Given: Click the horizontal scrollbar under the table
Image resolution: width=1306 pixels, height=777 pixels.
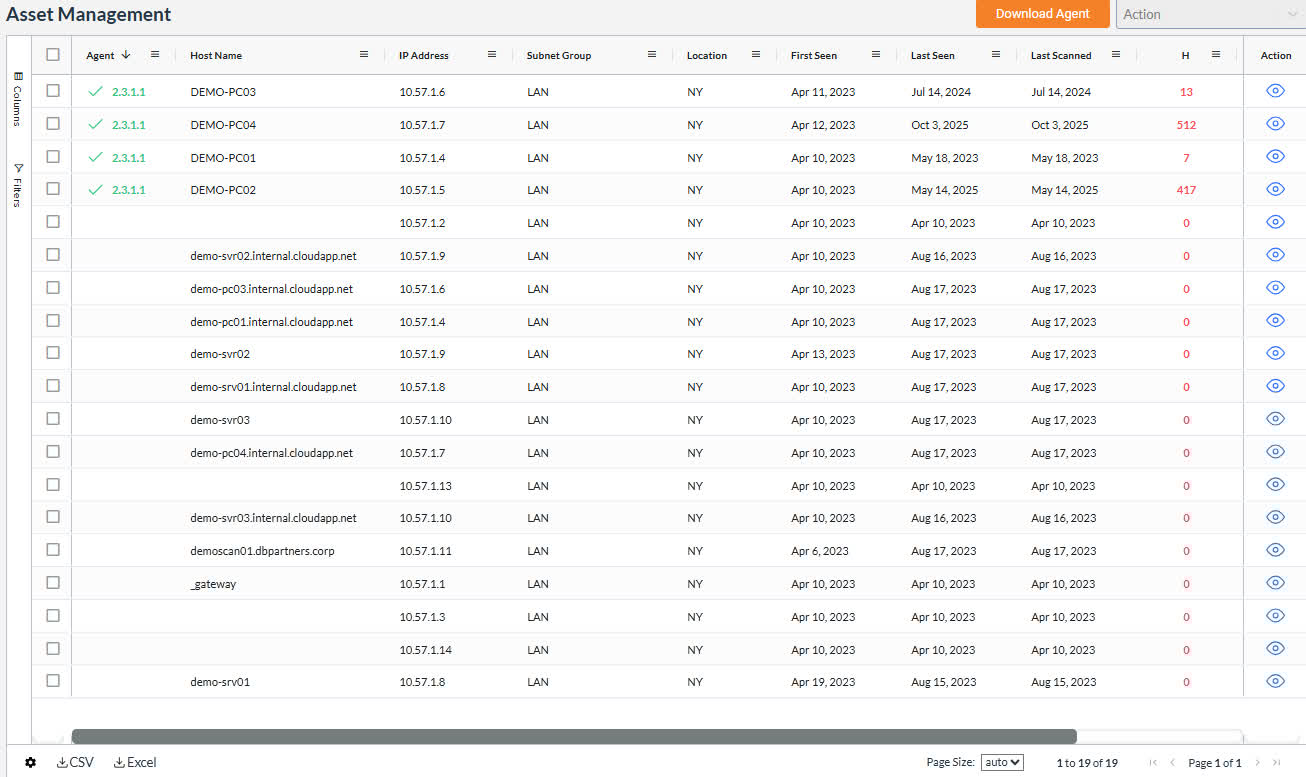Looking at the screenshot, I should point(573,737).
